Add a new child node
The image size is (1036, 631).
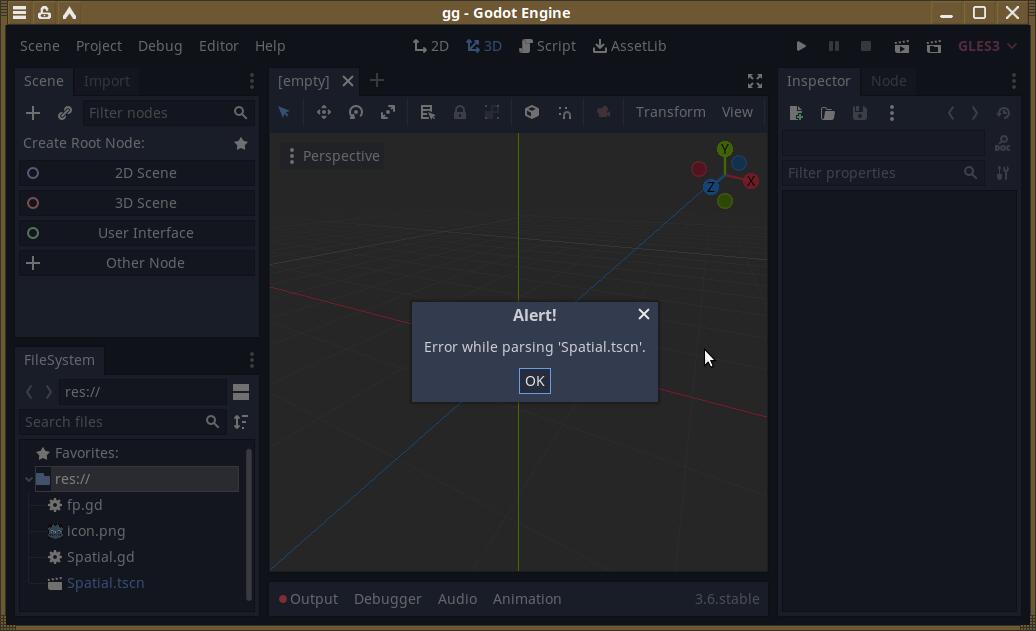32,113
